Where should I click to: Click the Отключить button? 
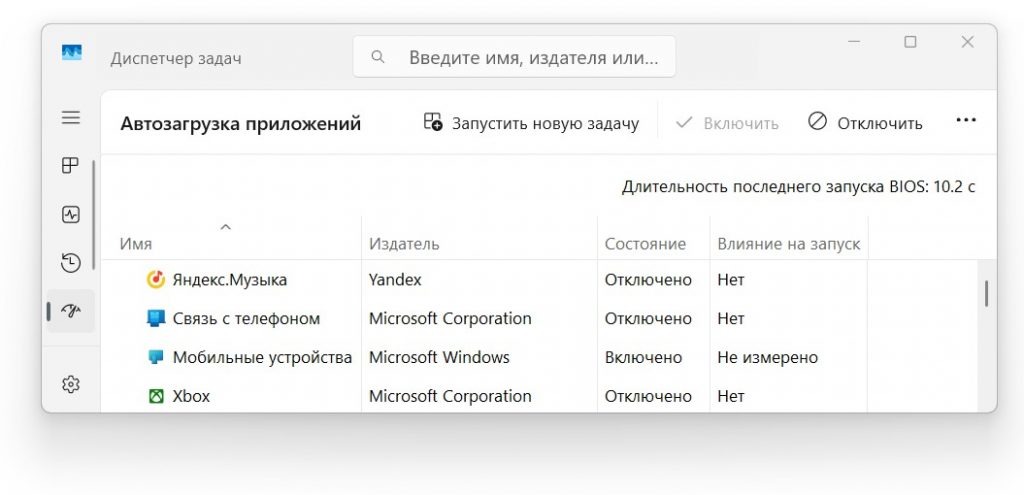point(865,123)
